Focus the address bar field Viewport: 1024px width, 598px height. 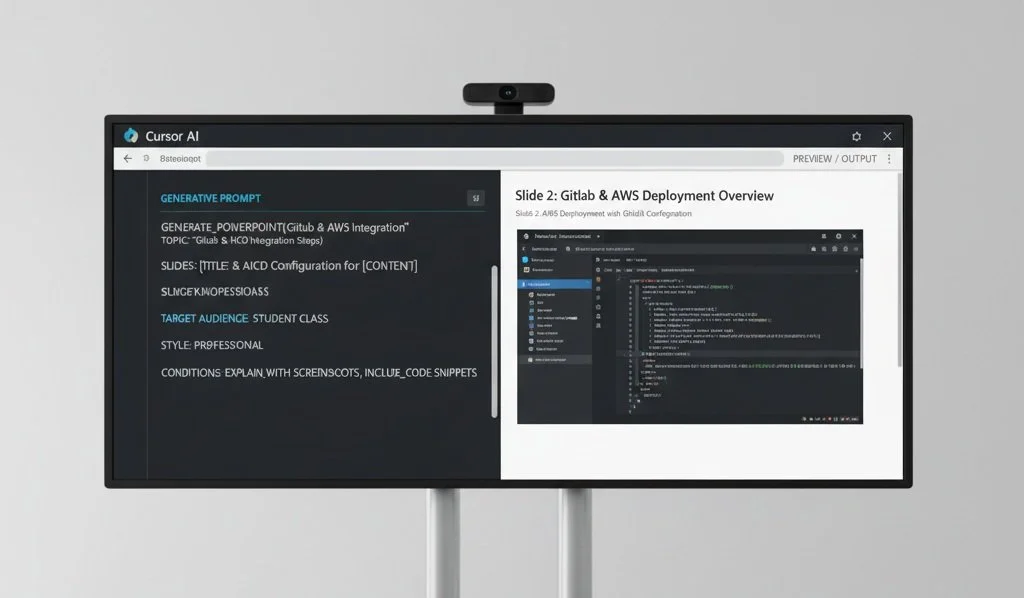495,159
